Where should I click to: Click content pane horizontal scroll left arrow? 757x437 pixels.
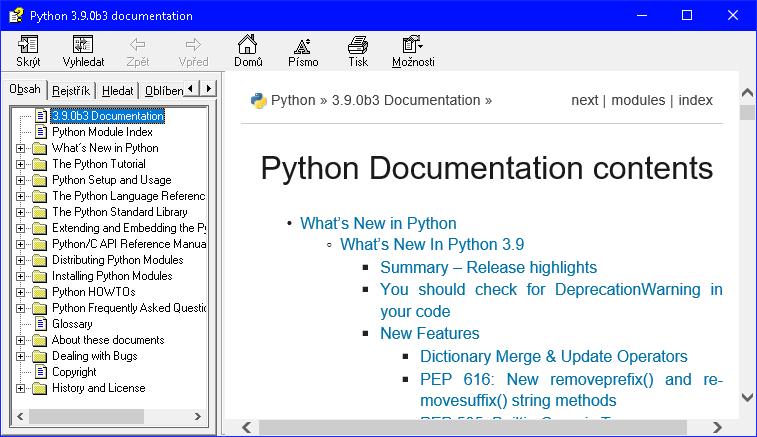pos(247,427)
